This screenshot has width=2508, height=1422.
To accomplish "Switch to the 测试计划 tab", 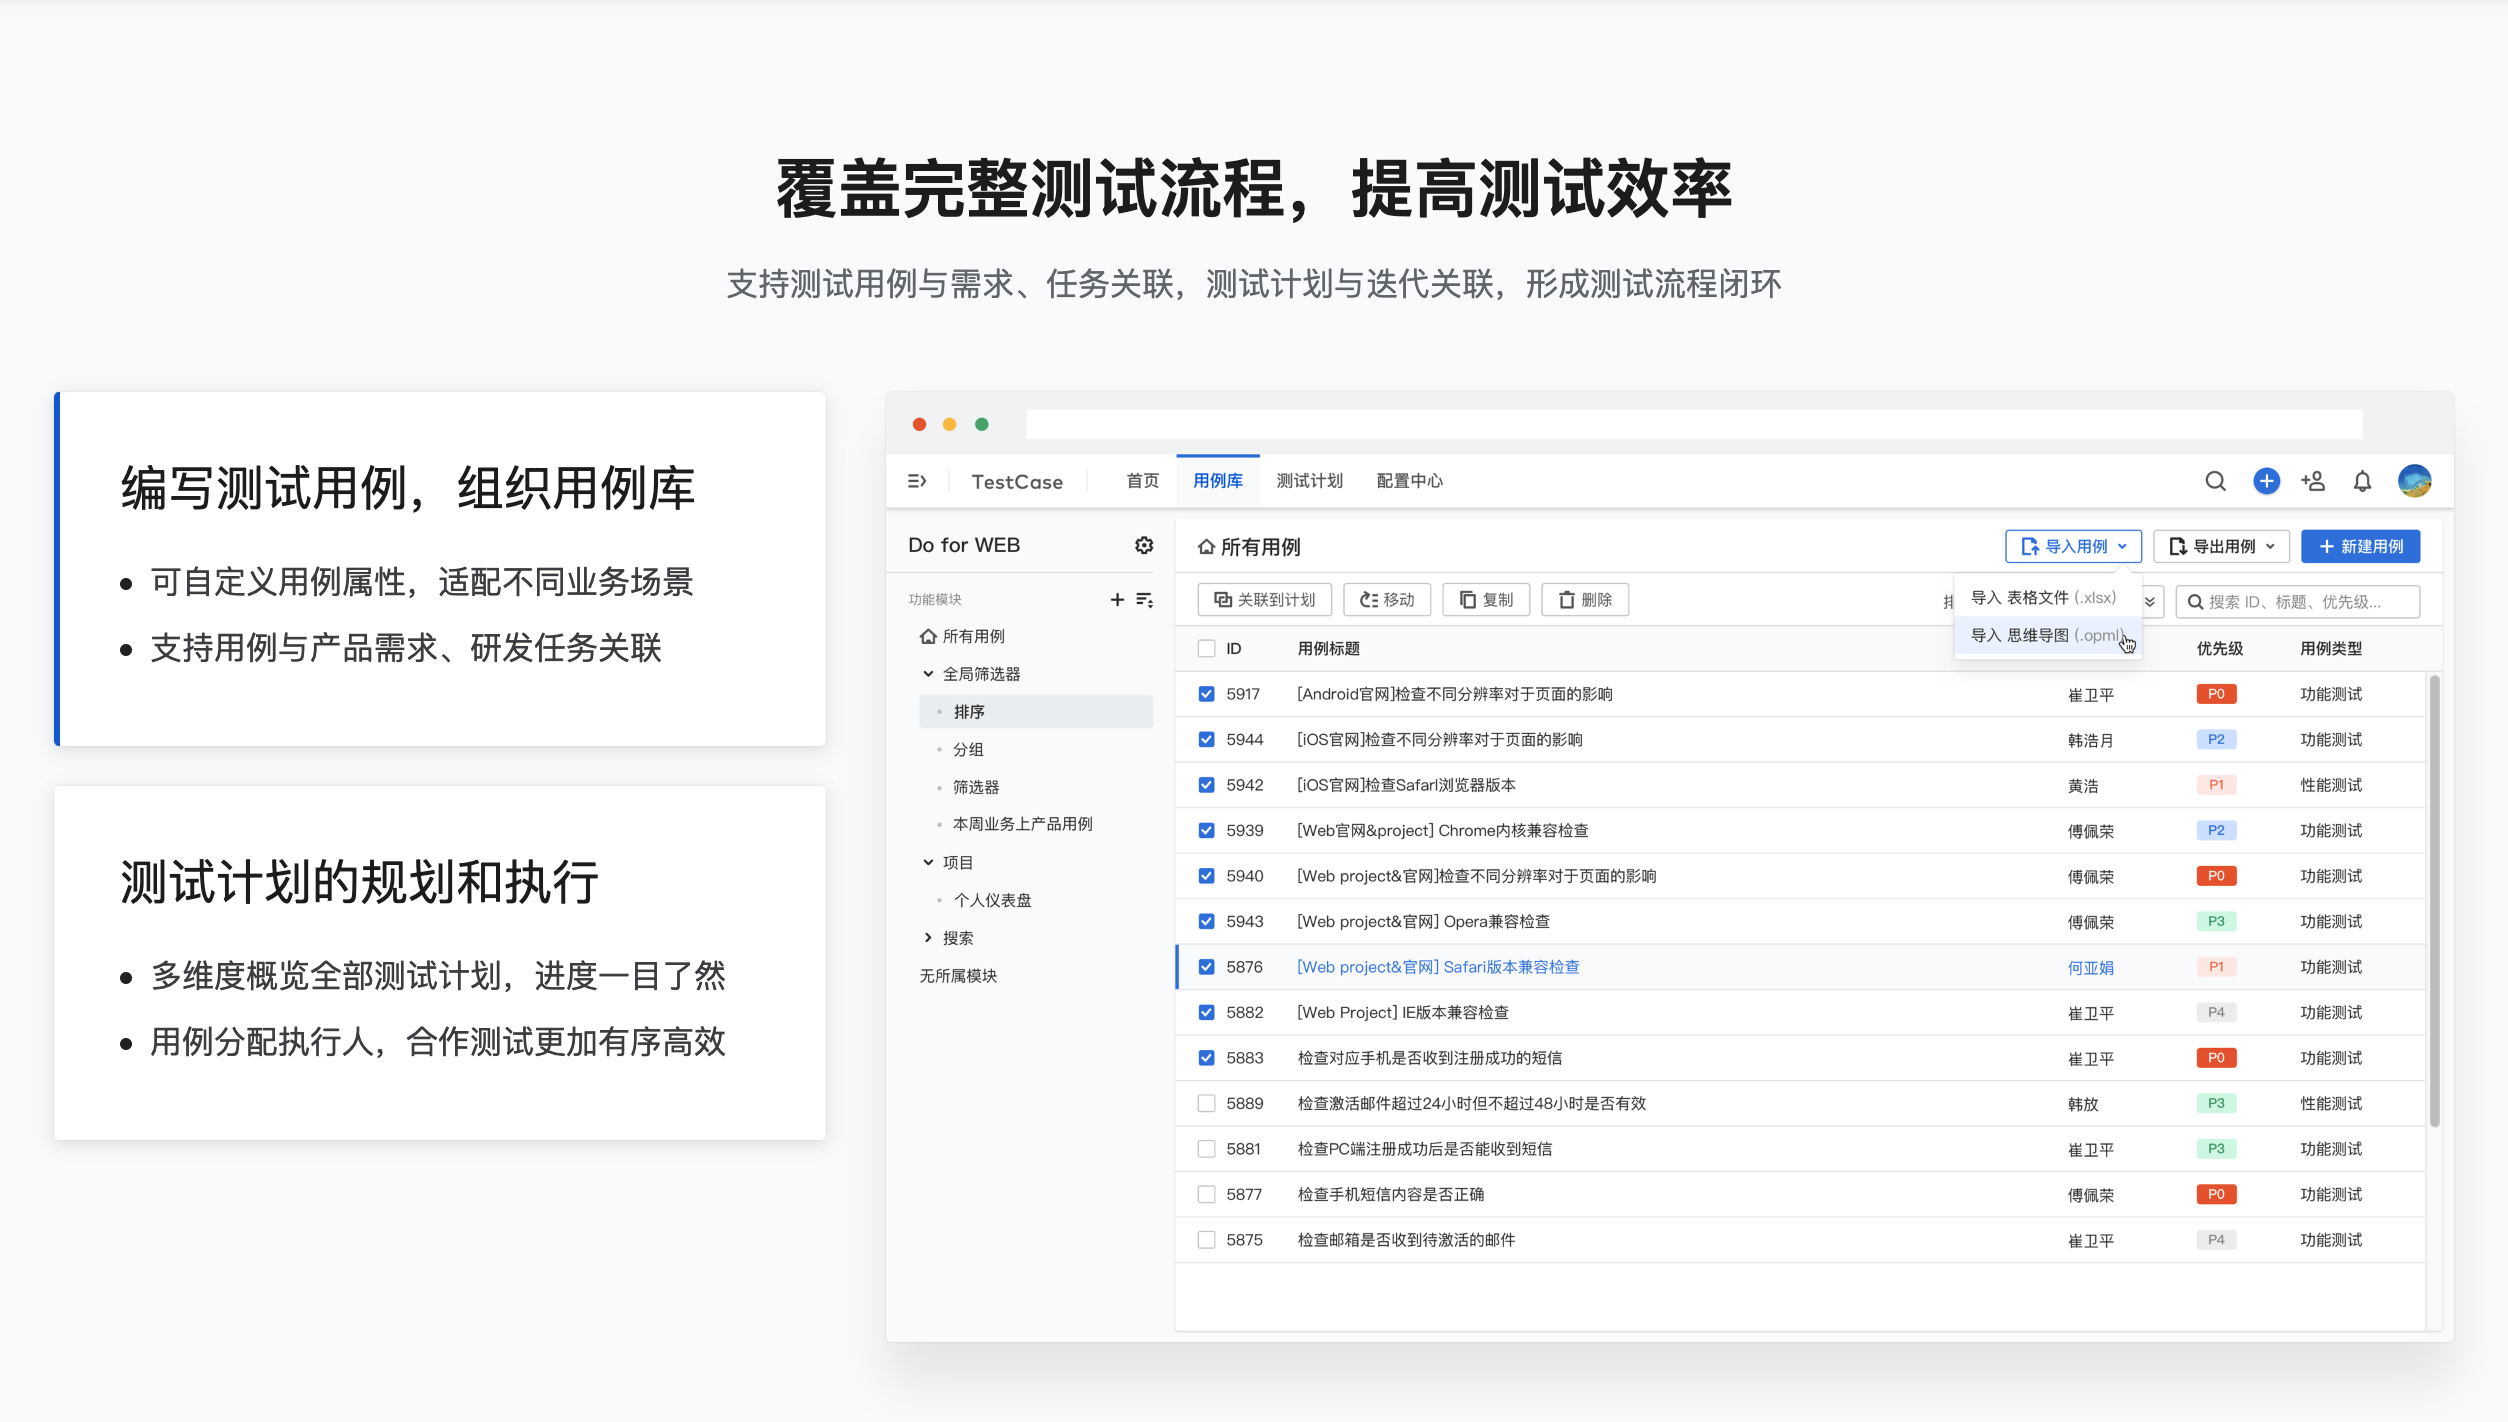I will click(1308, 481).
